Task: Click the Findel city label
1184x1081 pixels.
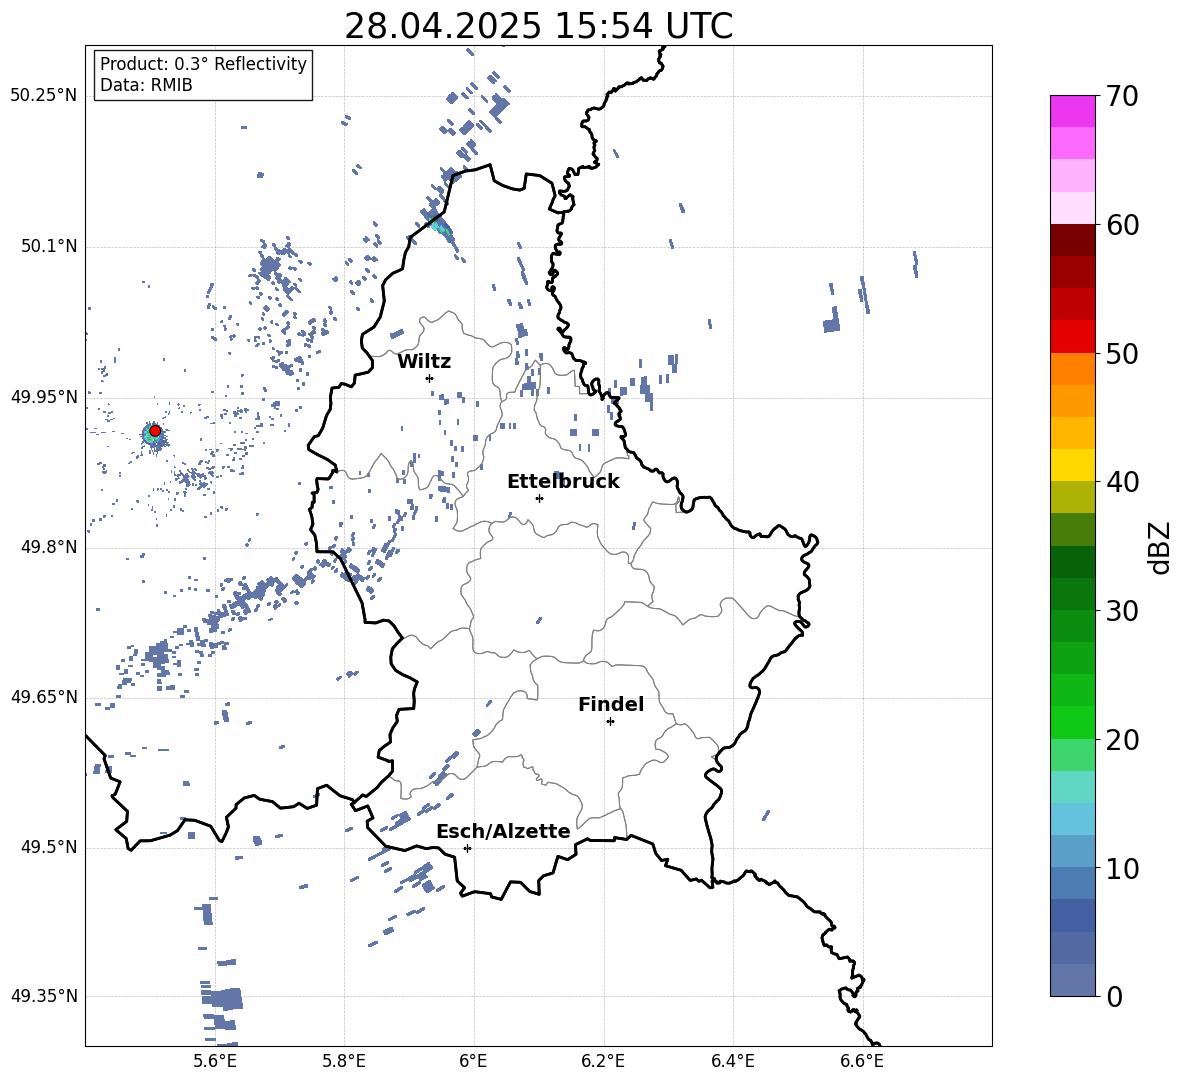Action: (x=611, y=704)
